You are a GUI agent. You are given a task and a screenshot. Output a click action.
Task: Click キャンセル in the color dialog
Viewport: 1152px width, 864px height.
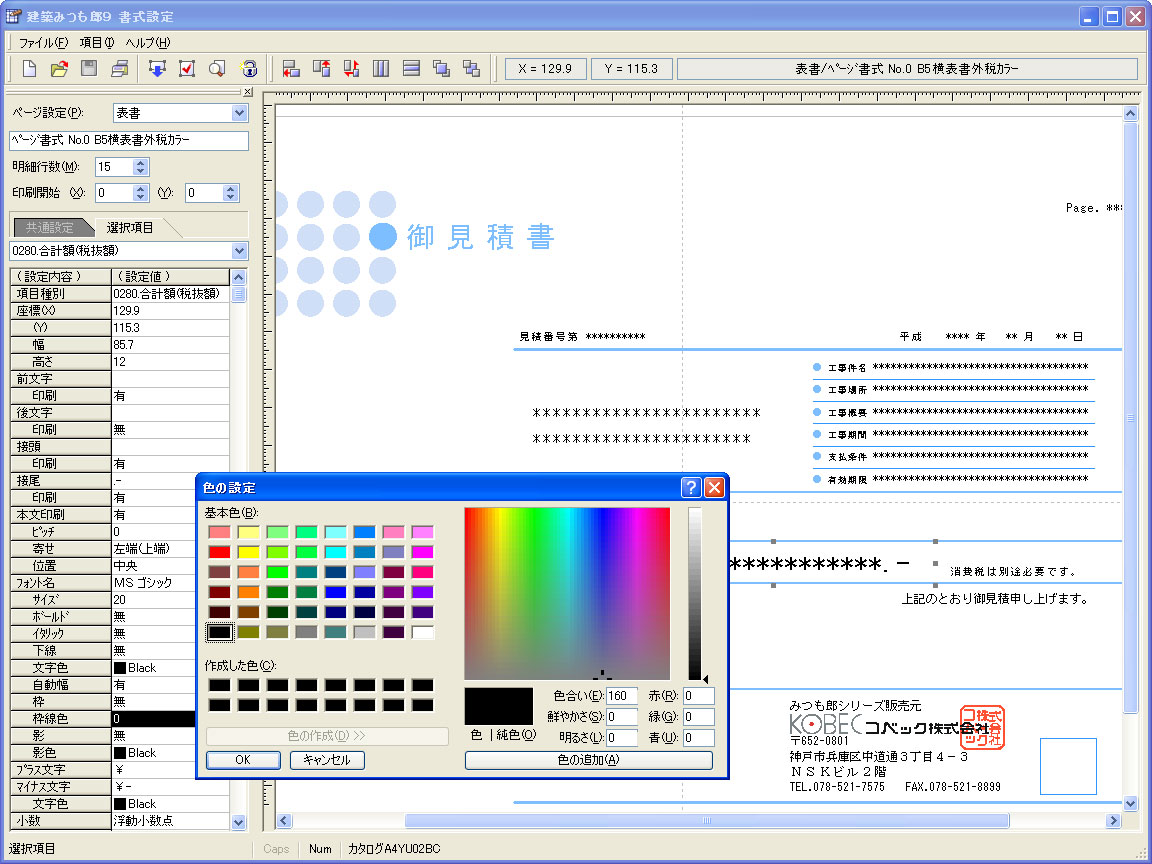[x=327, y=760]
